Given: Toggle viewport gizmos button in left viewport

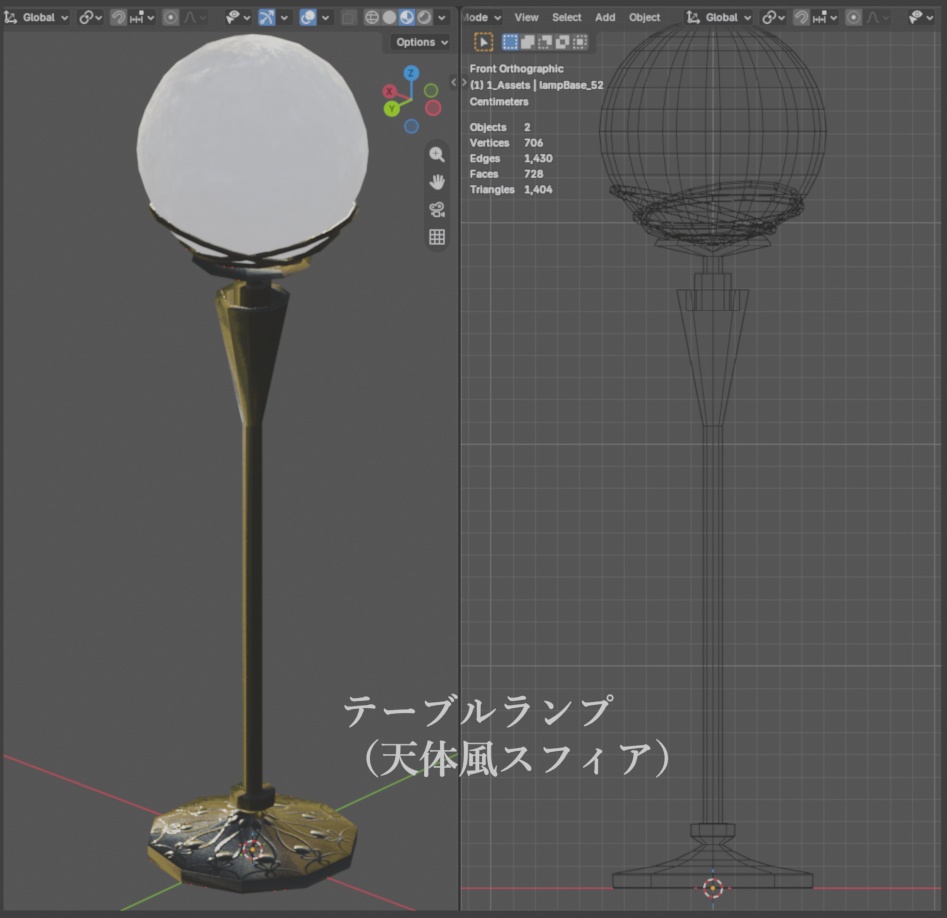Looking at the screenshot, I should [266, 18].
